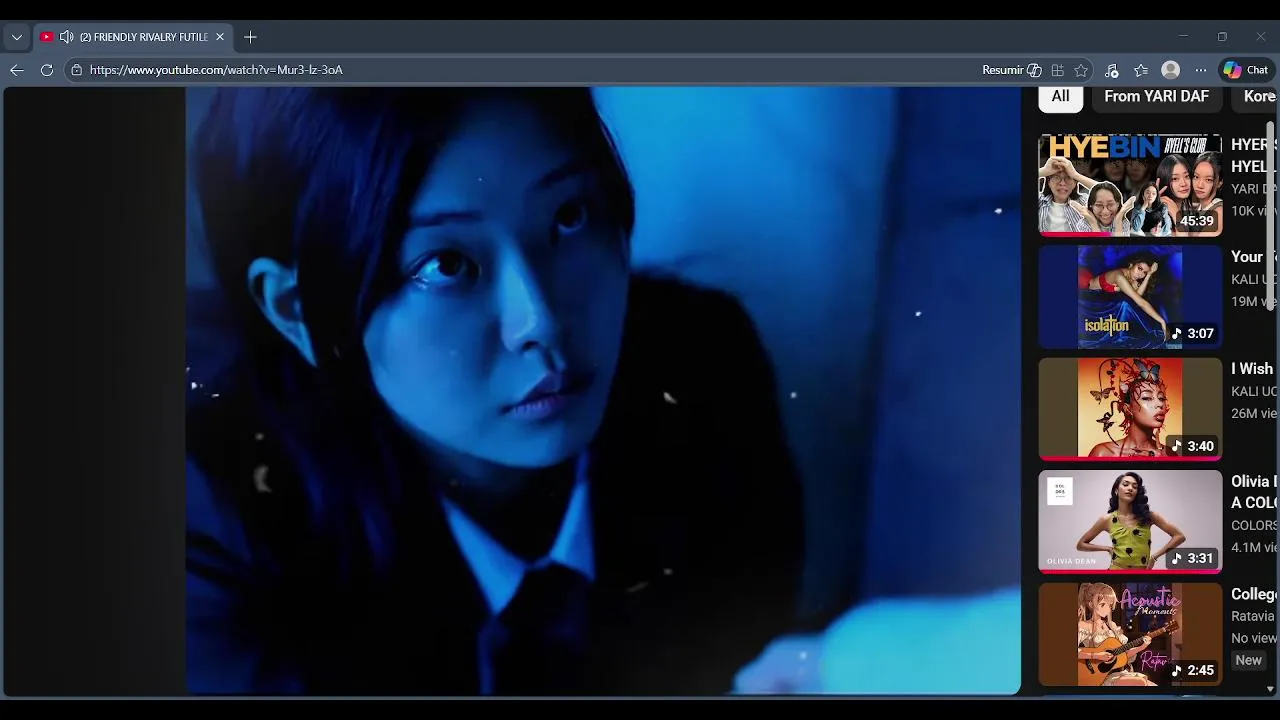Open the media control music icon
The image size is (1280, 720).
pos(1111,70)
